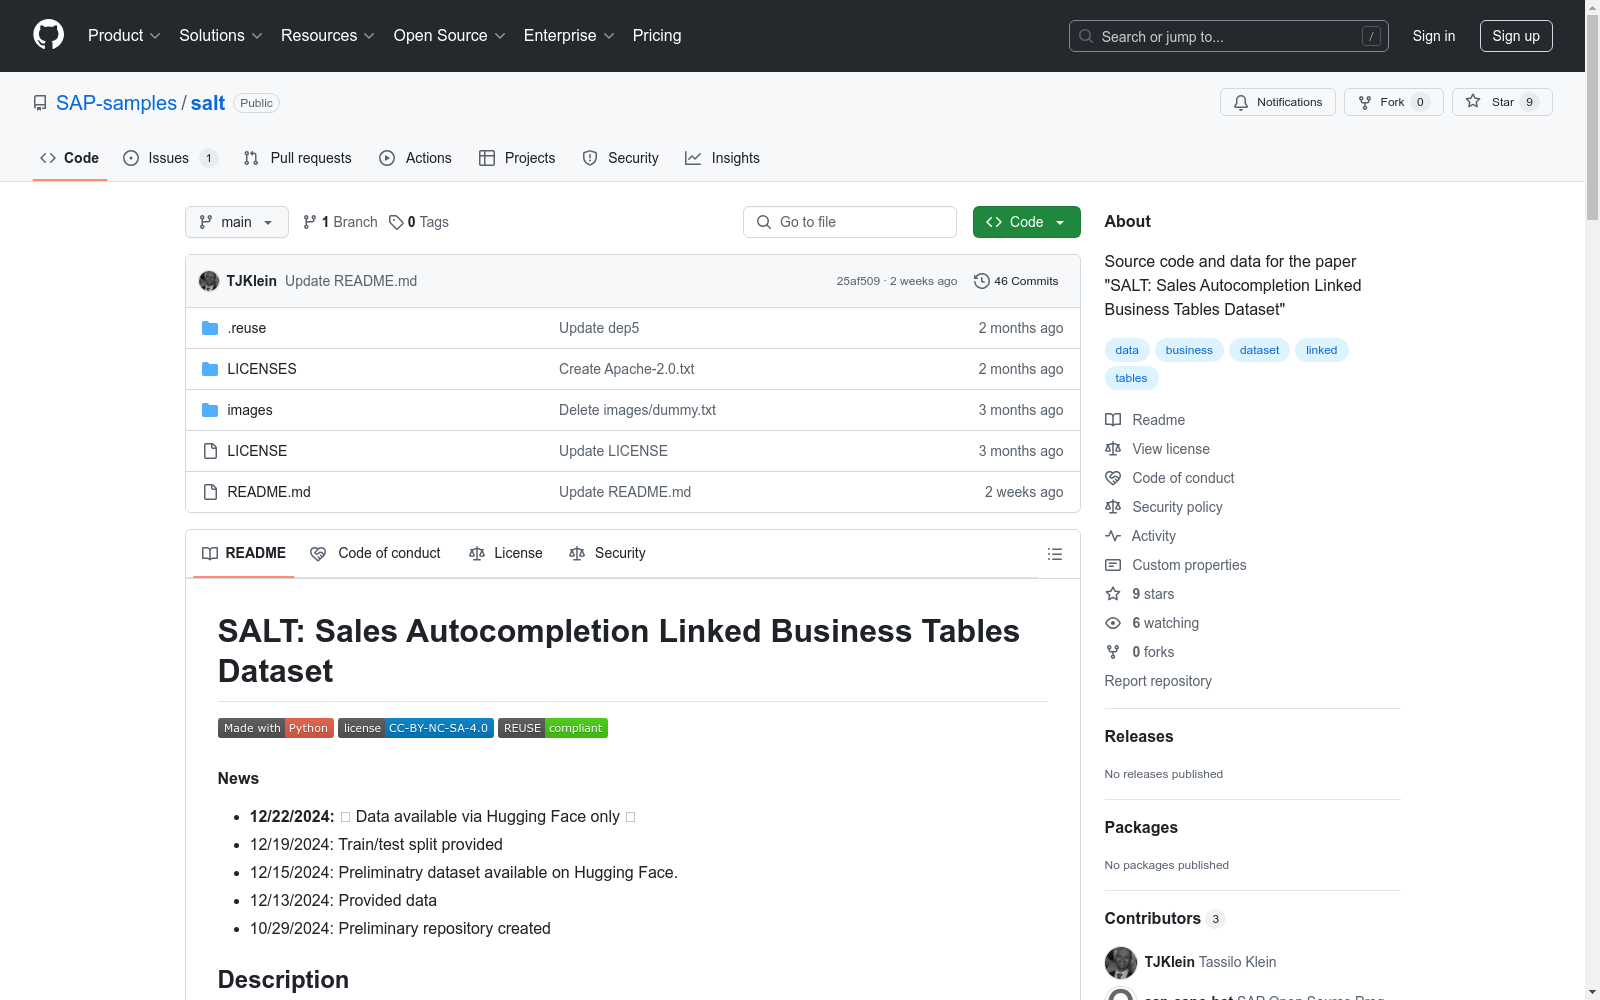Open the main branch selector
Viewport: 1600px width, 1000px height.
click(x=237, y=222)
